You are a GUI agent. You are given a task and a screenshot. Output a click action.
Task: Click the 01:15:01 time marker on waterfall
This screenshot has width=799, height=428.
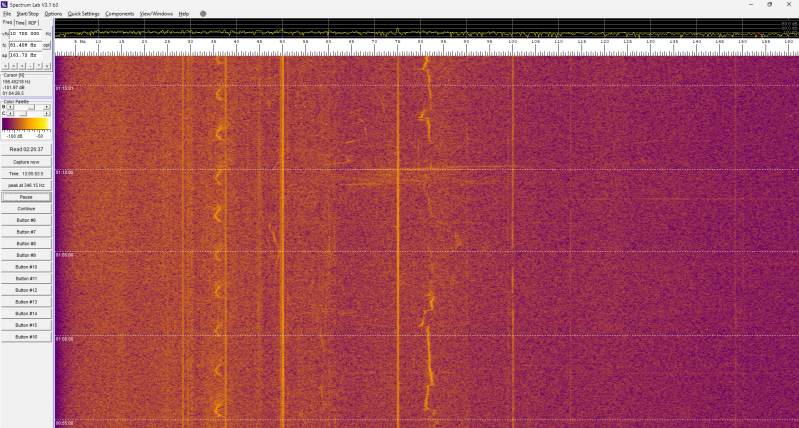[64, 89]
